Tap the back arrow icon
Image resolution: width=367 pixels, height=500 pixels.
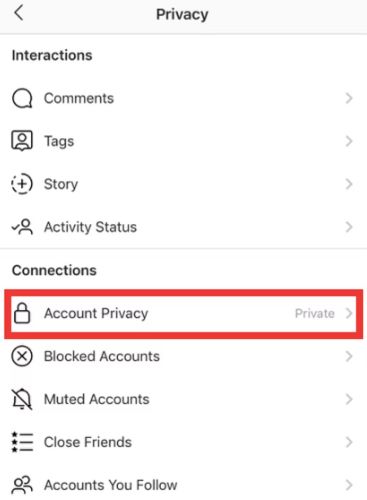tap(19, 13)
